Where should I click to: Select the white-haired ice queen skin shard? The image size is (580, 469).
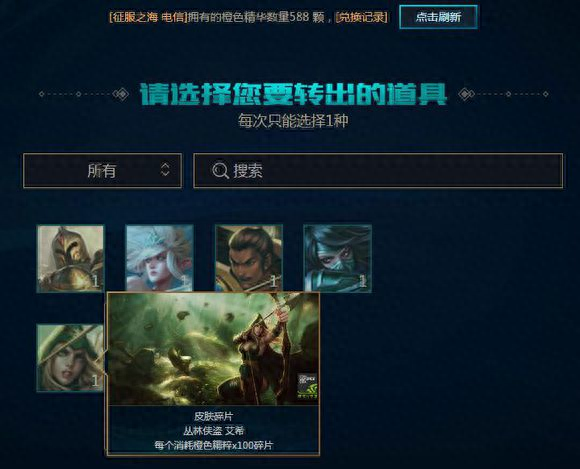tap(159, 258)
